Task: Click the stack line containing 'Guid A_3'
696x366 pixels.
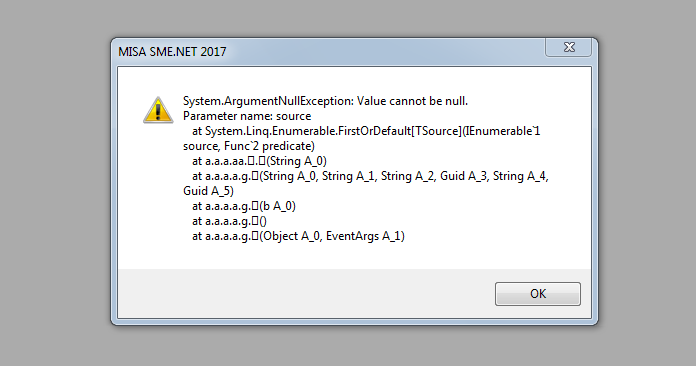Action: [x=370, y=176]
